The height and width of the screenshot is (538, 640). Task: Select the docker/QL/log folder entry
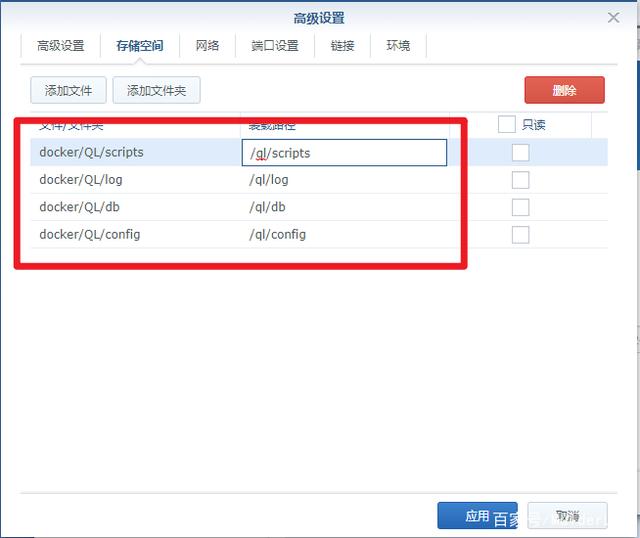(81, 180)
